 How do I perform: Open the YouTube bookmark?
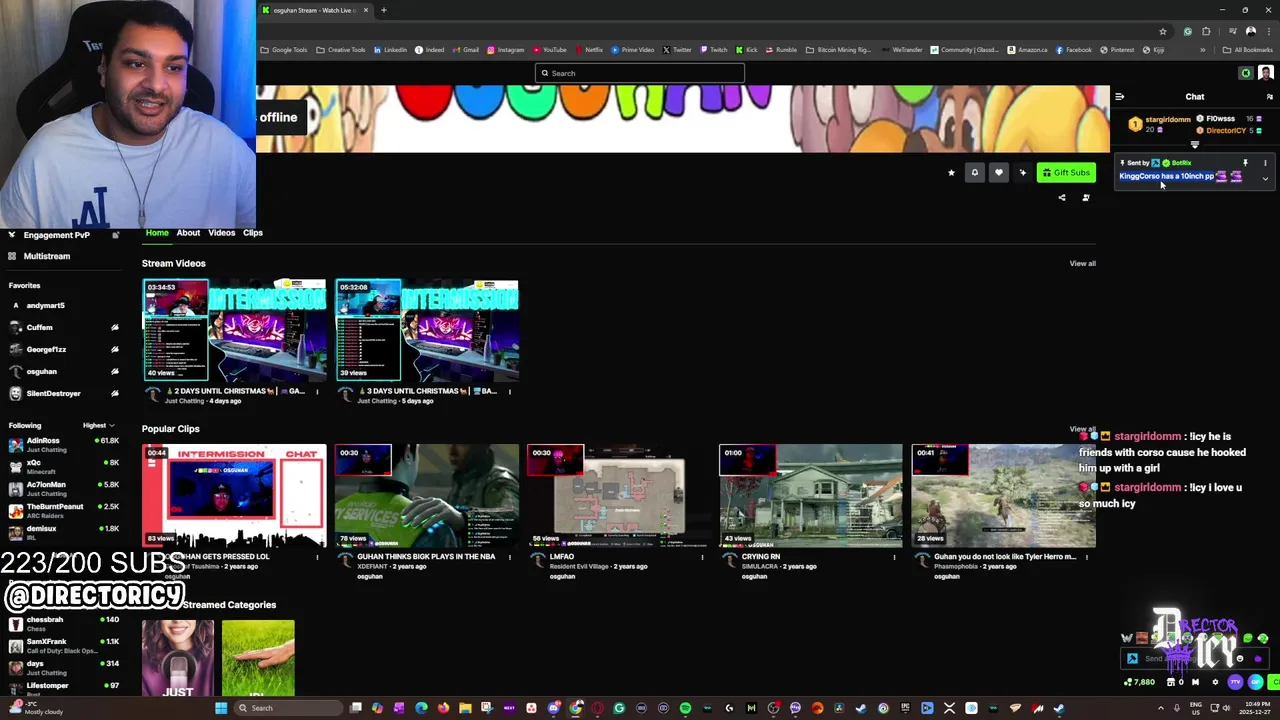(550, 50)
